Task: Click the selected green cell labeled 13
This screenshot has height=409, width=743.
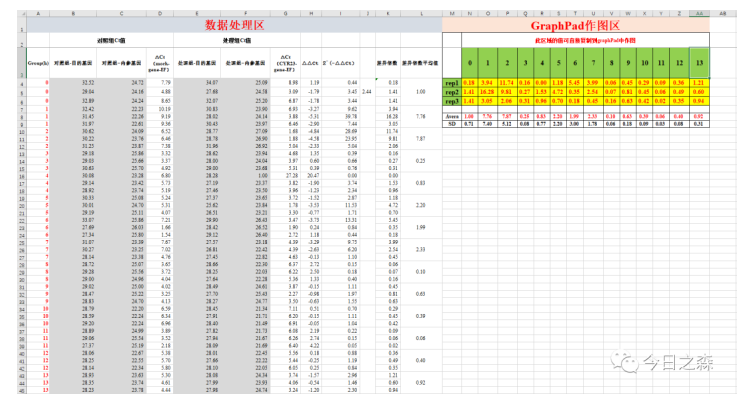Action: (697, 61)
